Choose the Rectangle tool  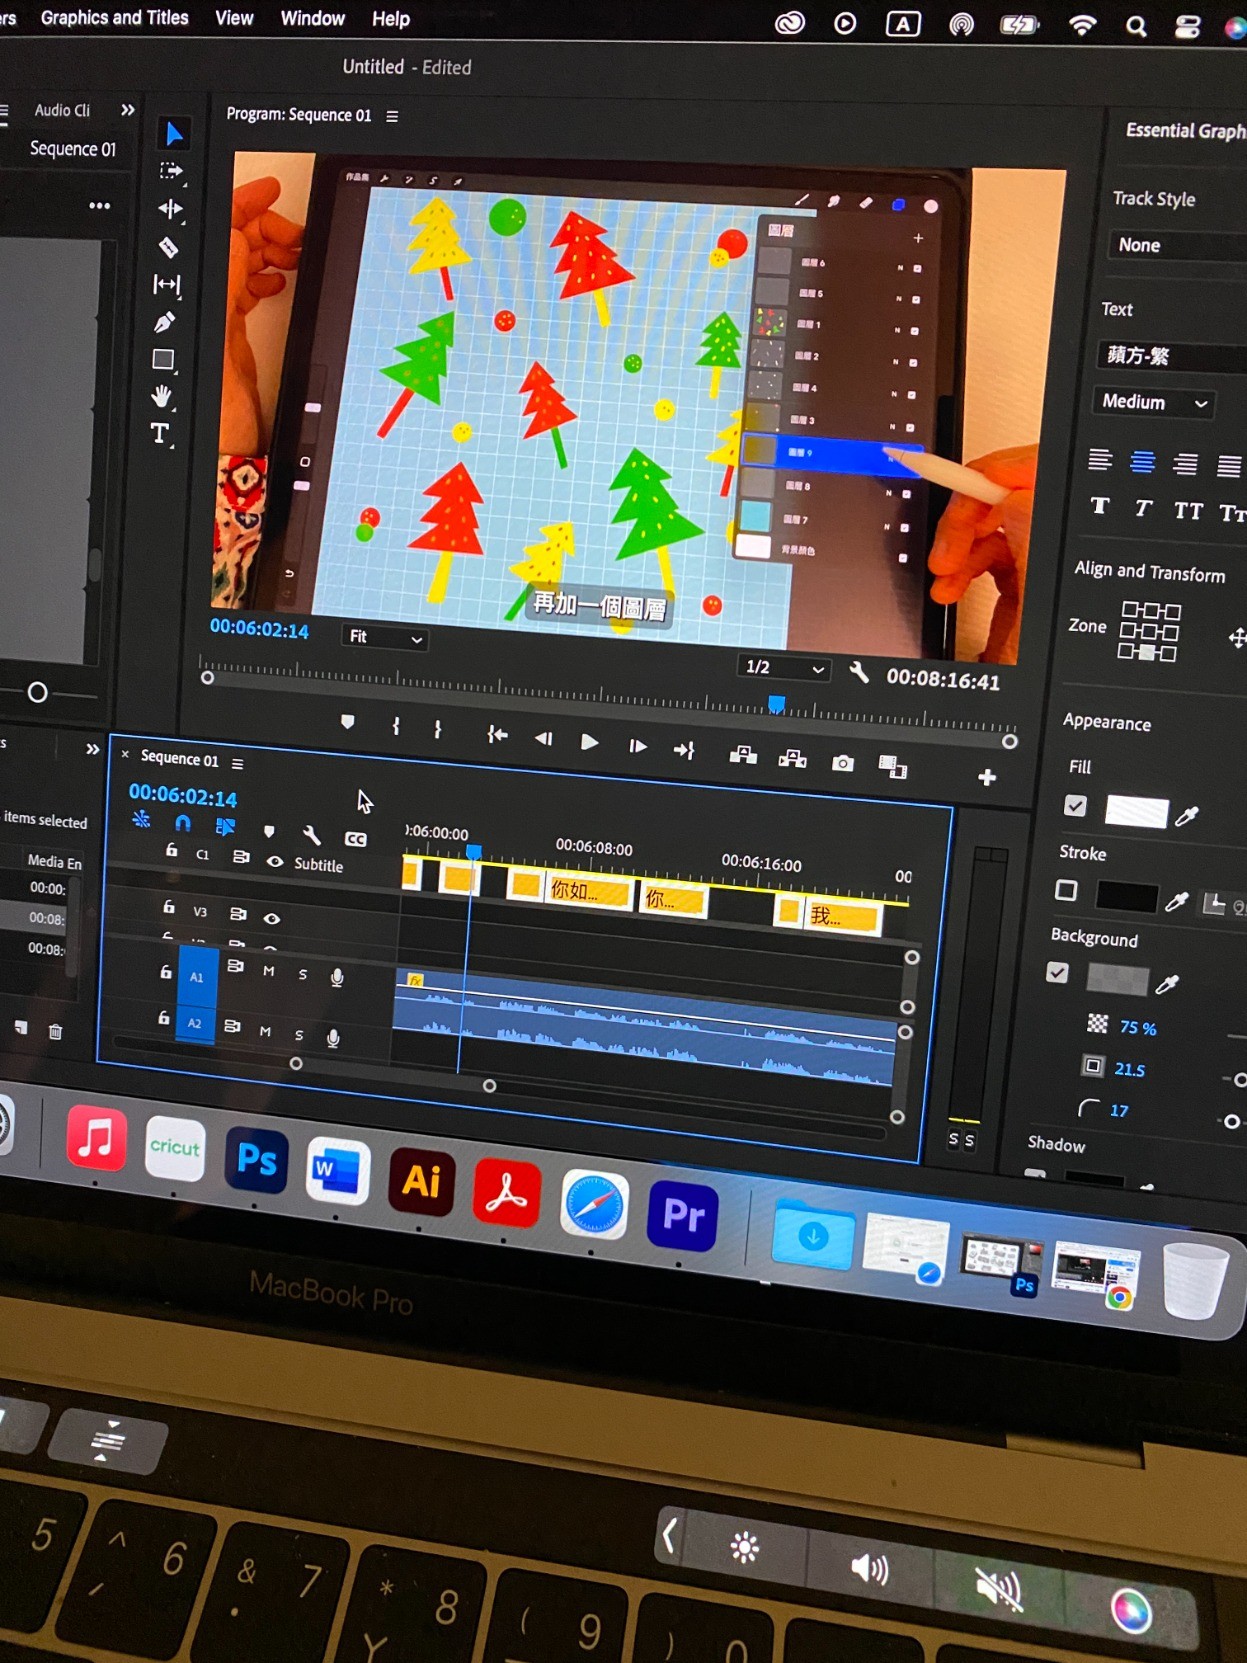coord(163,359)
